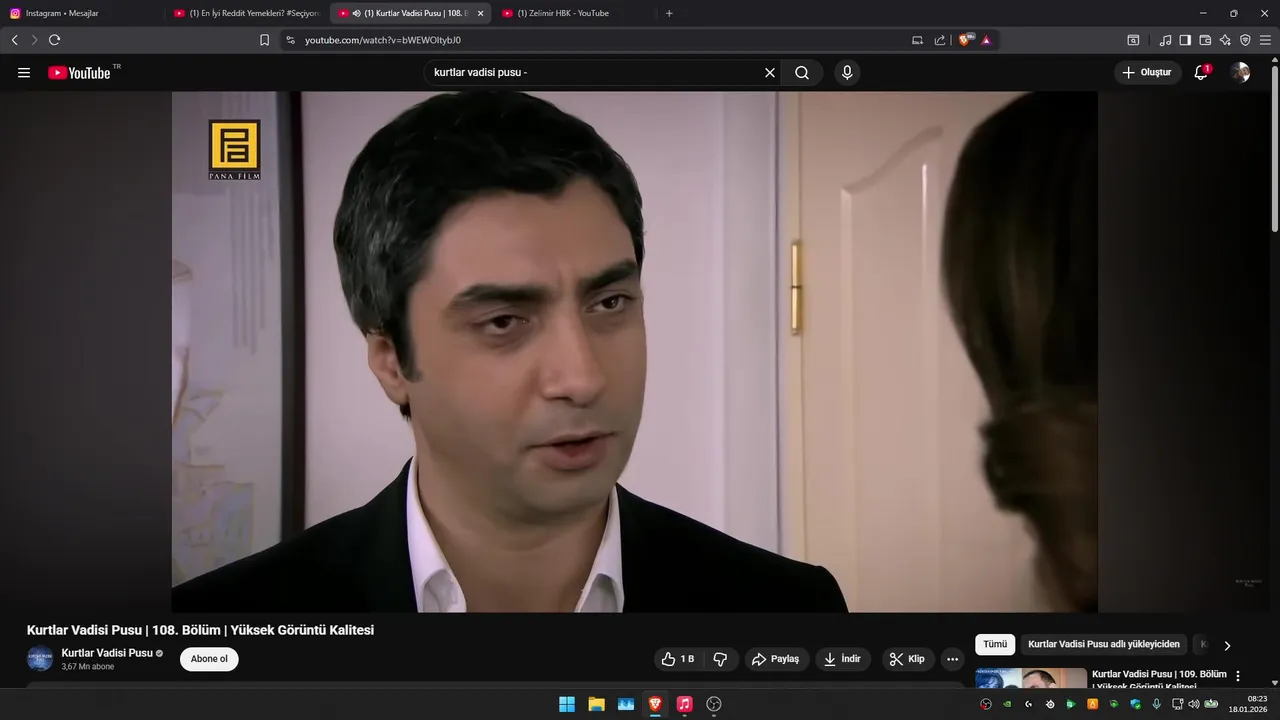This screenshot has height=720, width=1280.
Task: Open the browser playlist music note icon
Action: click(1165, 40)
